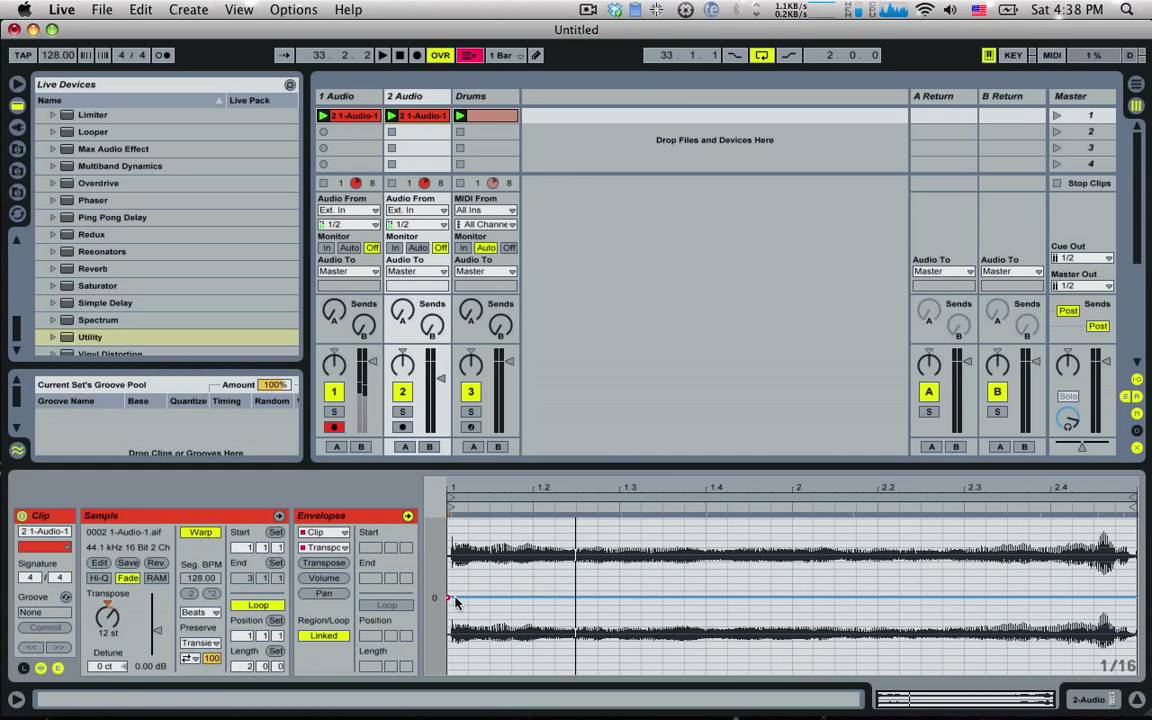1152x720 pixels.
Task: Toggle the Info View triangle at bottom left
Action: point(16,700)
